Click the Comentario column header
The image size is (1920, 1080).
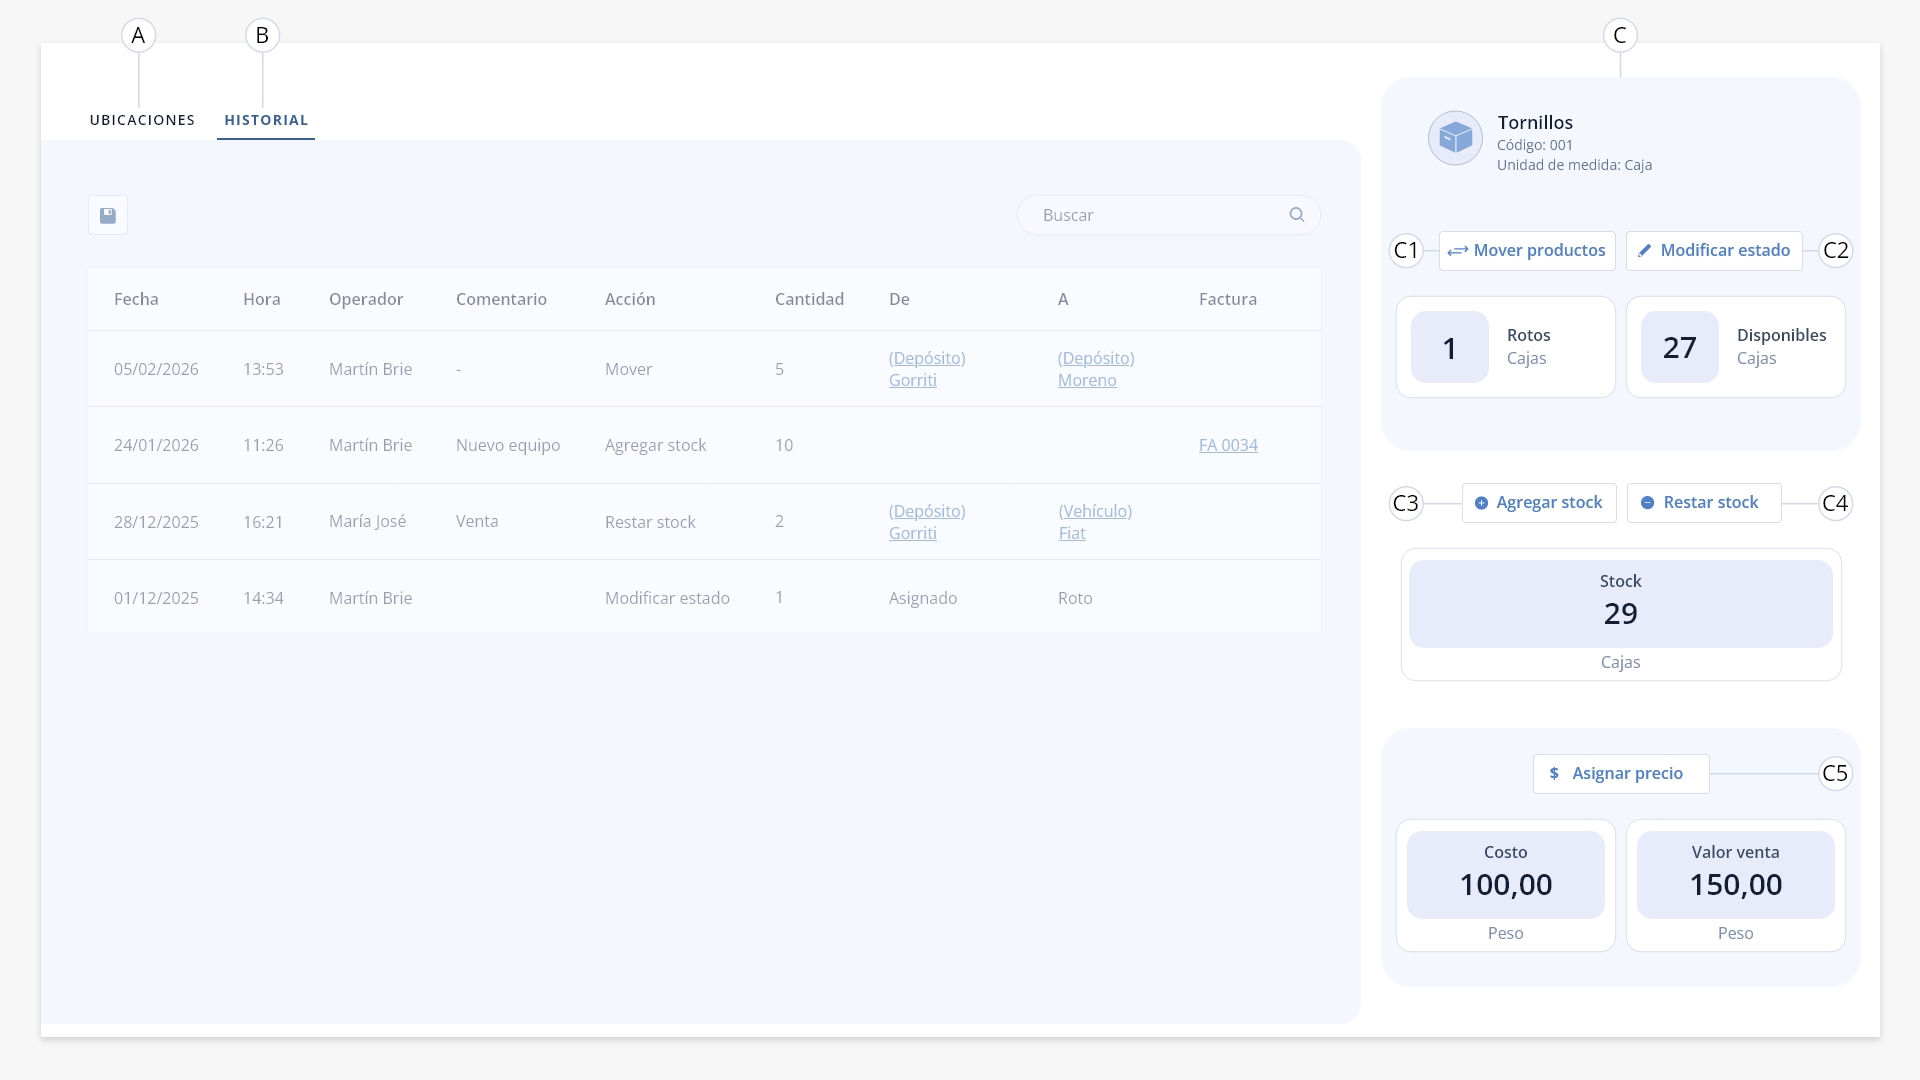click(501, 299)
